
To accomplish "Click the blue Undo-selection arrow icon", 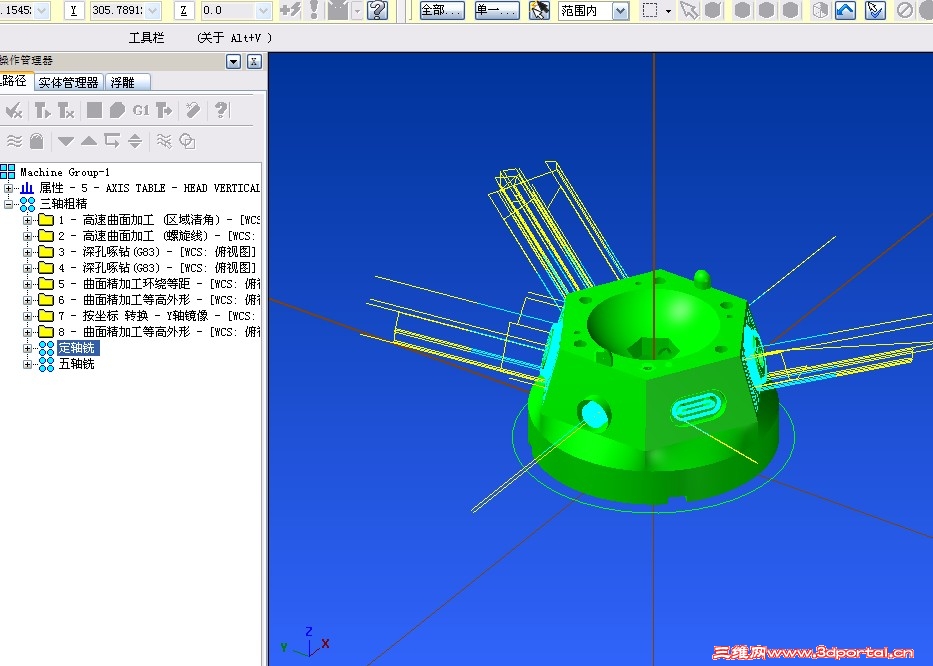I will pos(846,10).
